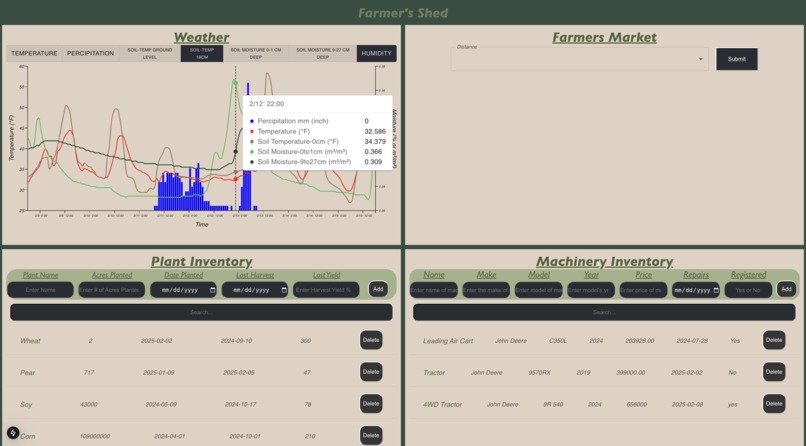The width and height of the screenshot is (806, 446).
Task: Click the Registered column header
Action: (x=748, y=275)
